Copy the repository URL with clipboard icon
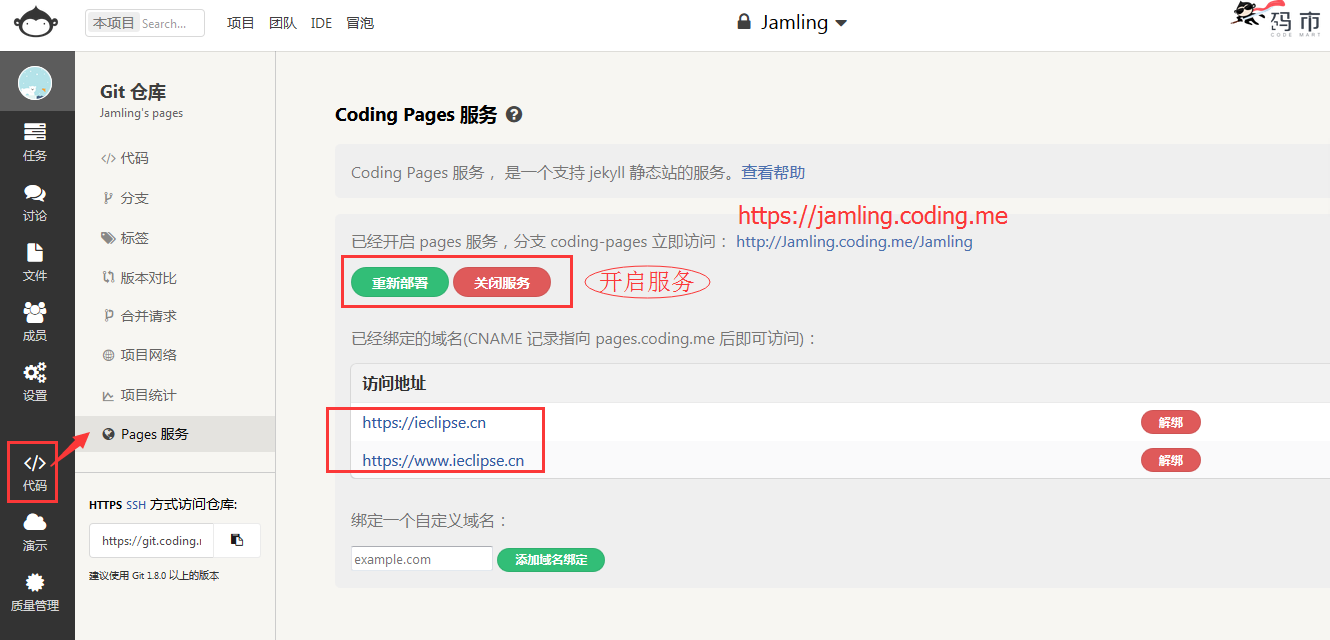The image size is (1330, 640). 237,540
